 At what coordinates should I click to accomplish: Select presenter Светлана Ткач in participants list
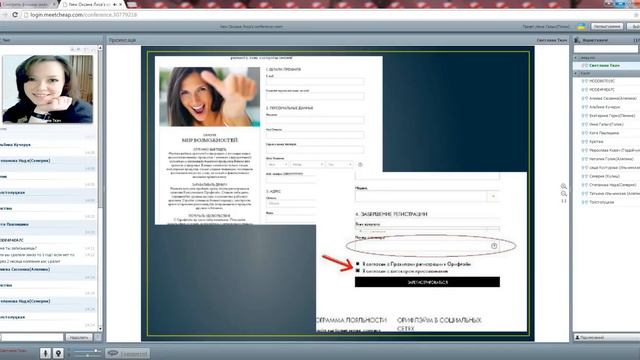604,65
